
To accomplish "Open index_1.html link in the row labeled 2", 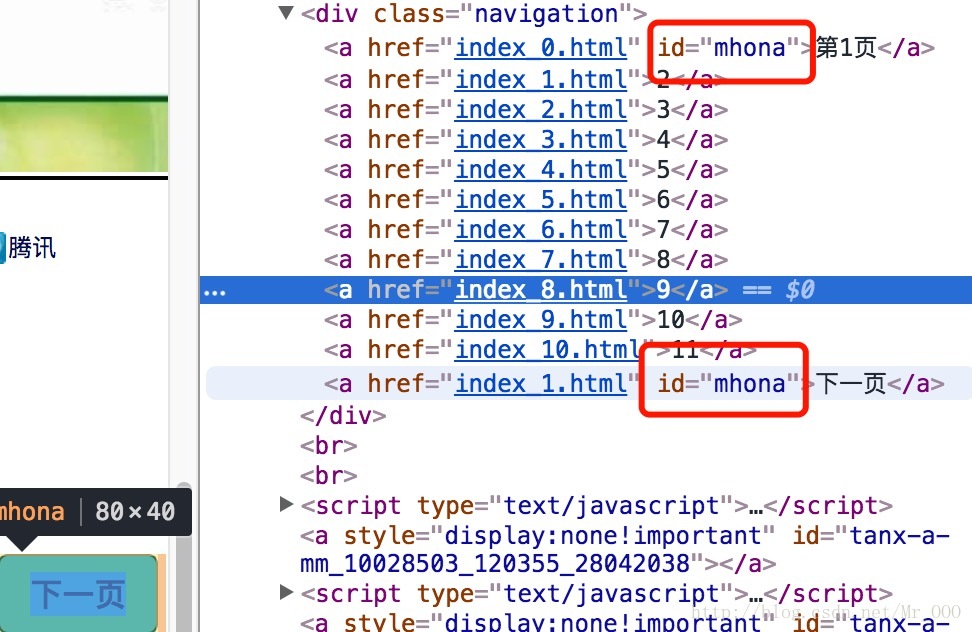I will coord(541,79).
